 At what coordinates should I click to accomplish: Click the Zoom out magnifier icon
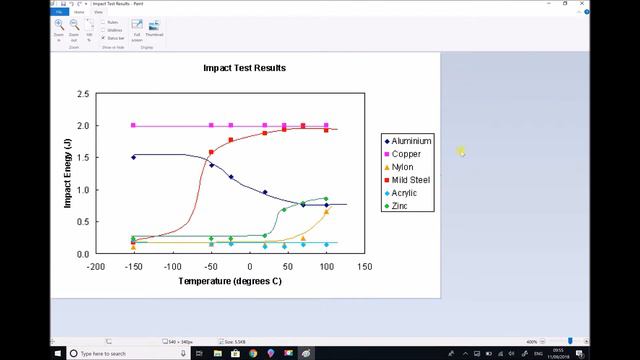(x=74, y=25)
